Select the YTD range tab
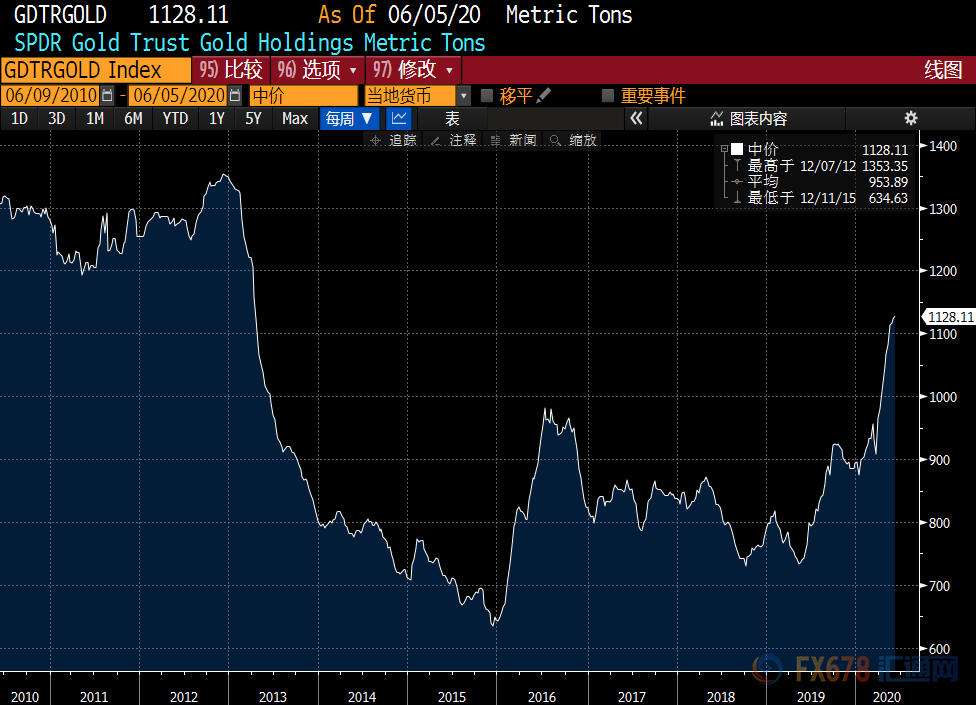This screenshot has height=705, width=976. click(175, 118)
